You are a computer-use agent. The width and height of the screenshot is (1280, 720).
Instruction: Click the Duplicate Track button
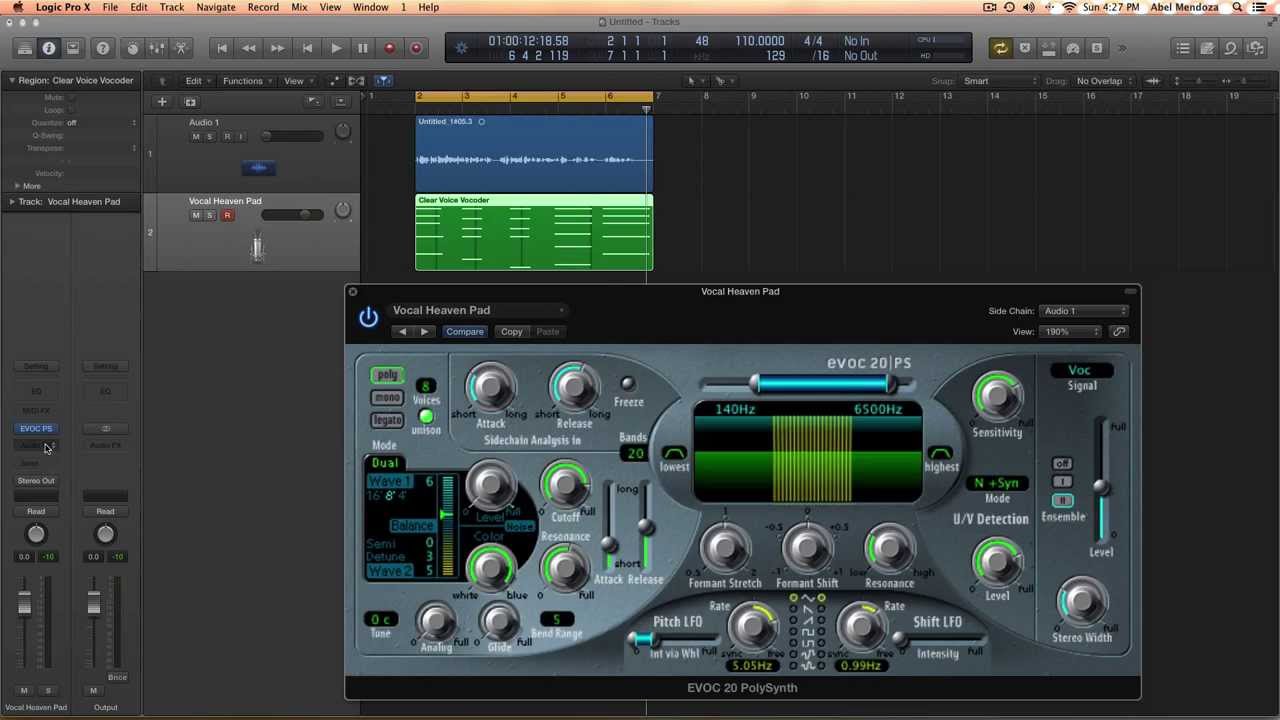click(190, 101)
